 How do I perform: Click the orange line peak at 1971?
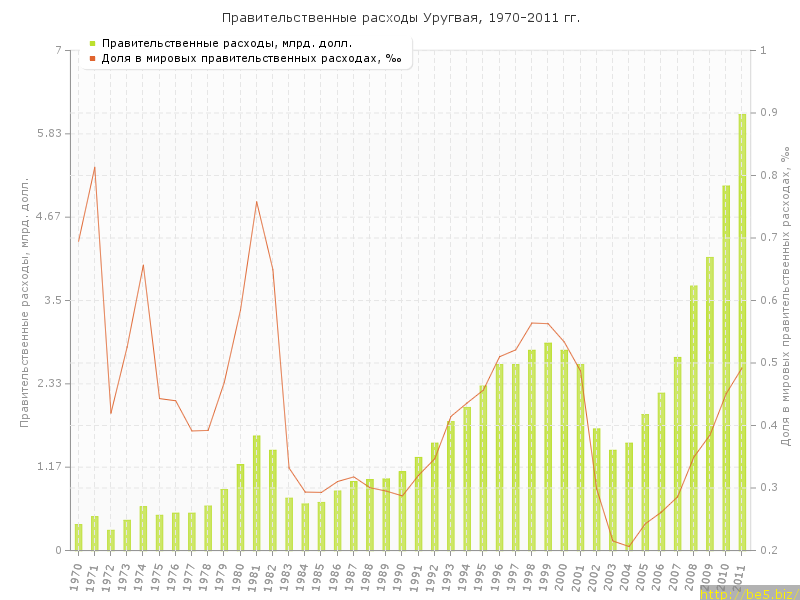coord(94,167)
